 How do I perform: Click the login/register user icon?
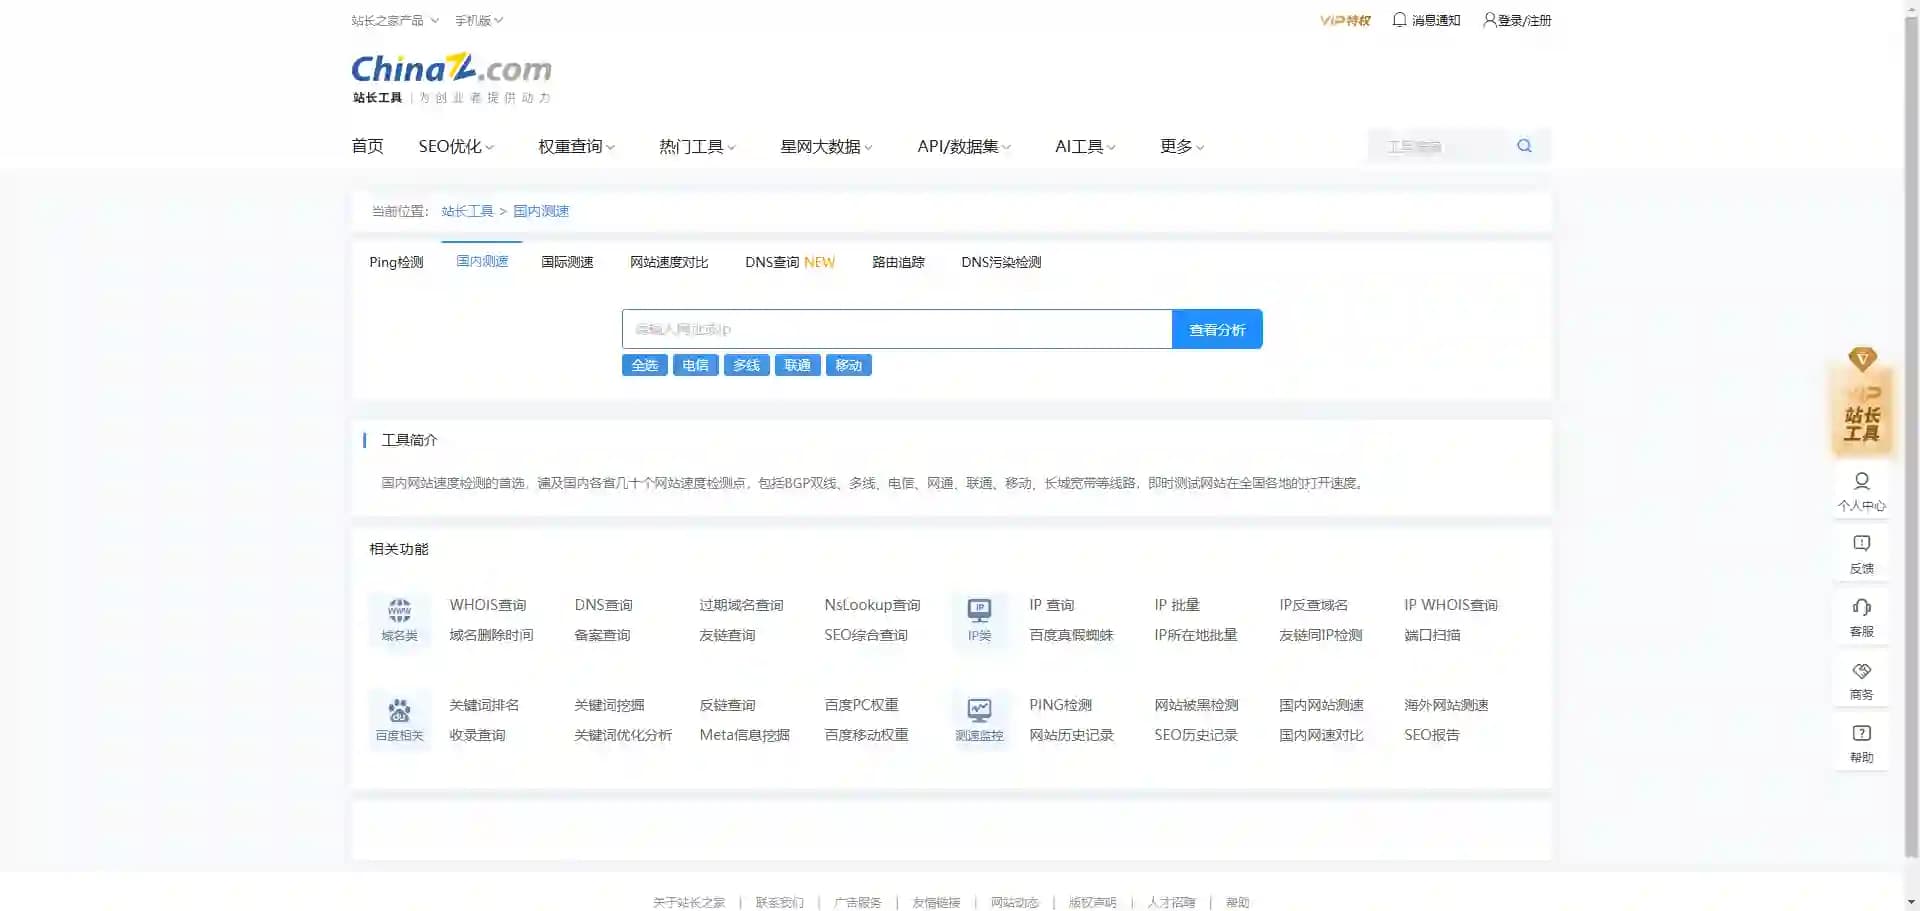click(x=1489, y=20)
